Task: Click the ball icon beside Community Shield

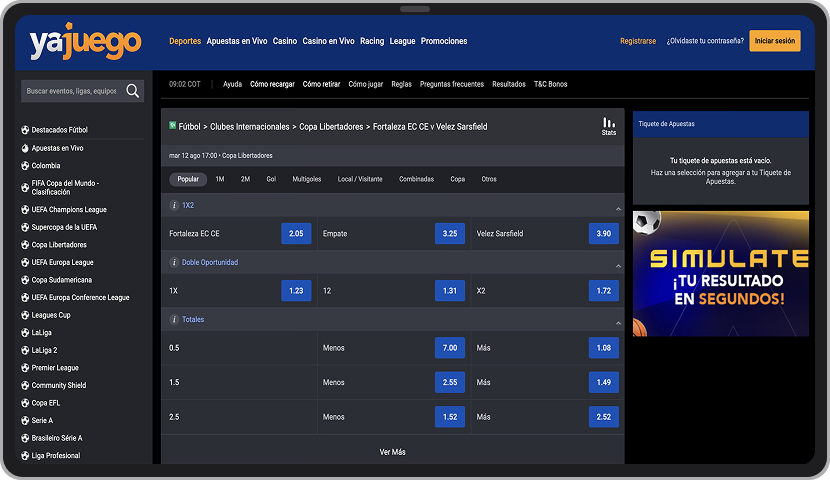Action: click(x=25, y=385)
